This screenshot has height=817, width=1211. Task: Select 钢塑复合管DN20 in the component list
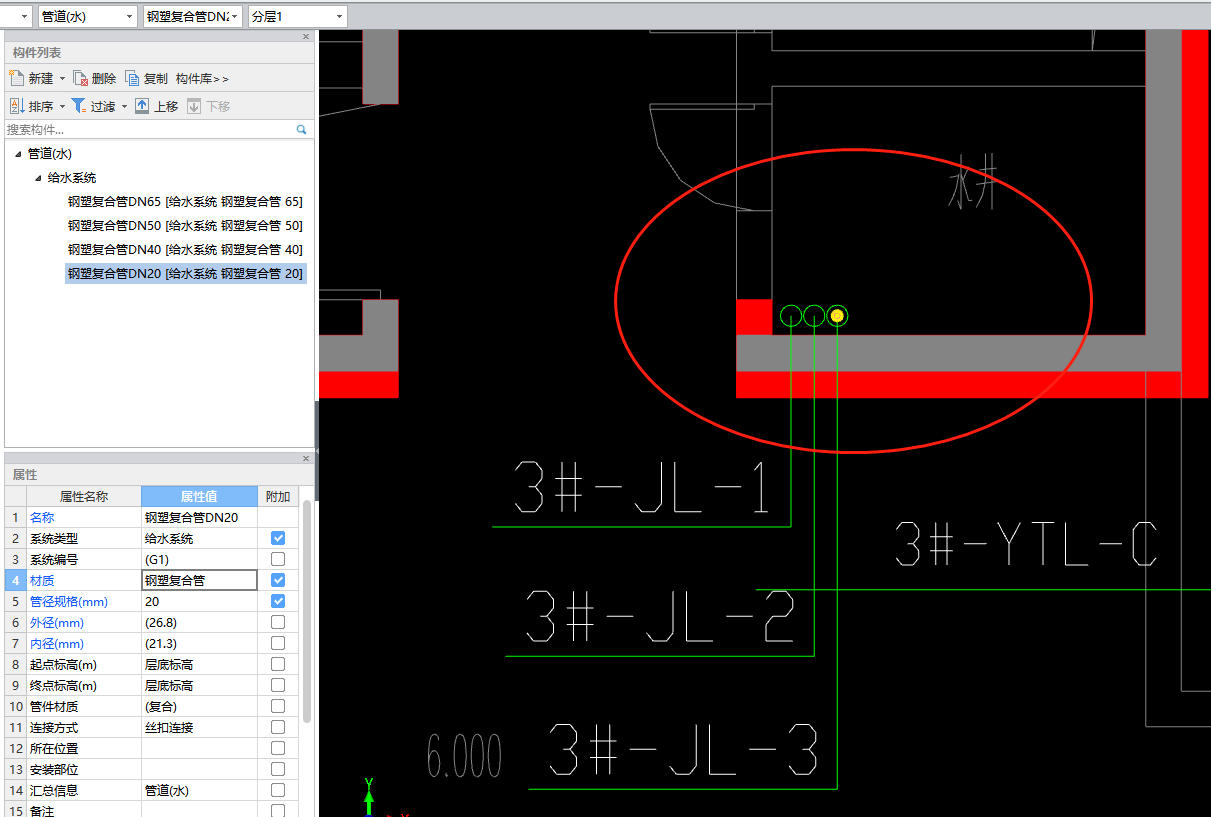point(185,274)
